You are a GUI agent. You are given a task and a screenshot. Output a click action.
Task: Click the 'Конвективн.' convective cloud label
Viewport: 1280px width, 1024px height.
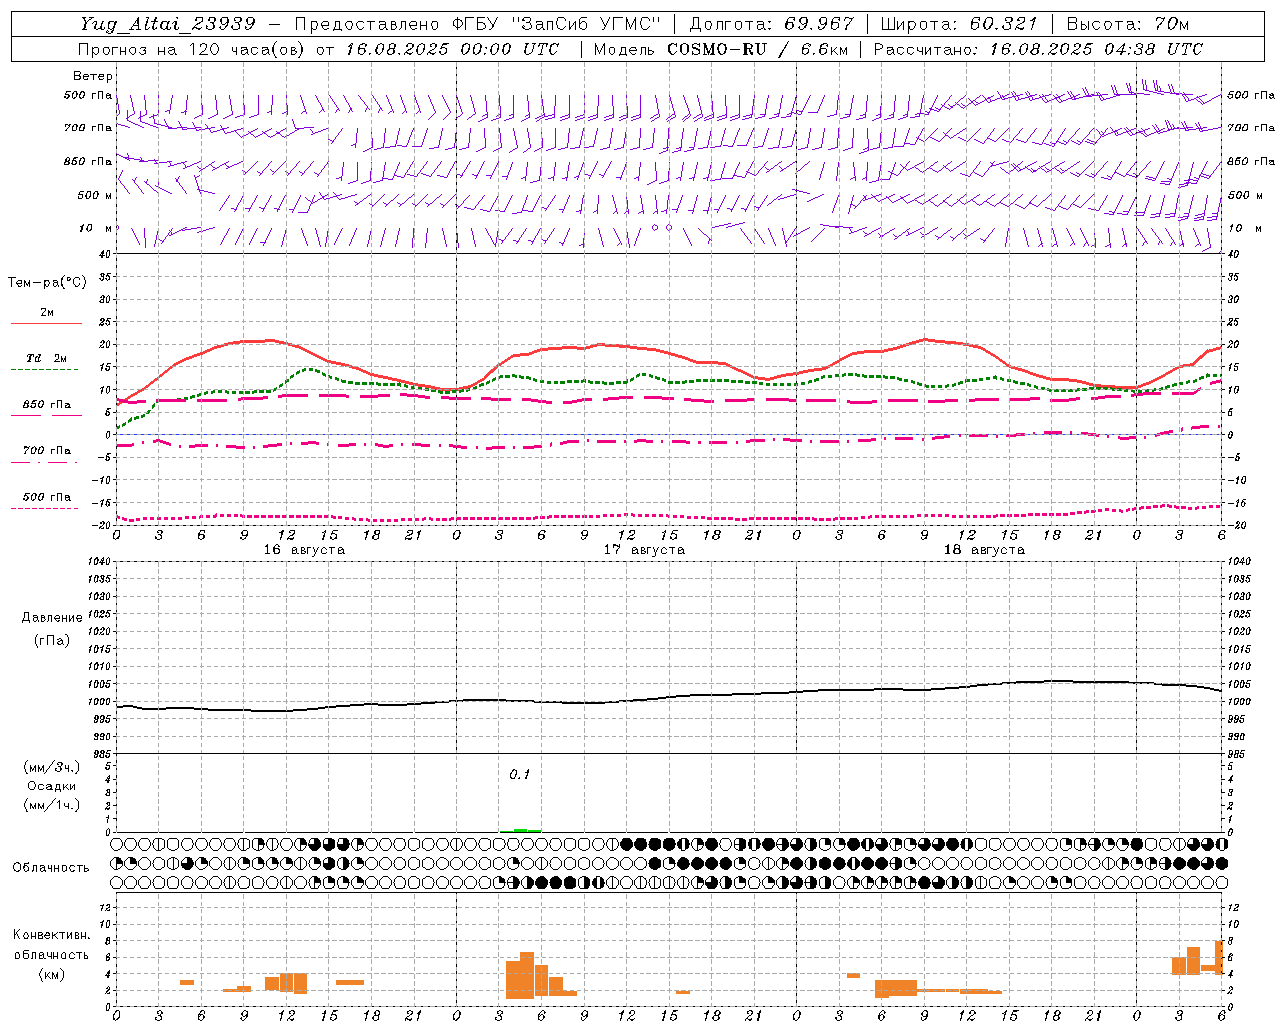click(52, 935)
